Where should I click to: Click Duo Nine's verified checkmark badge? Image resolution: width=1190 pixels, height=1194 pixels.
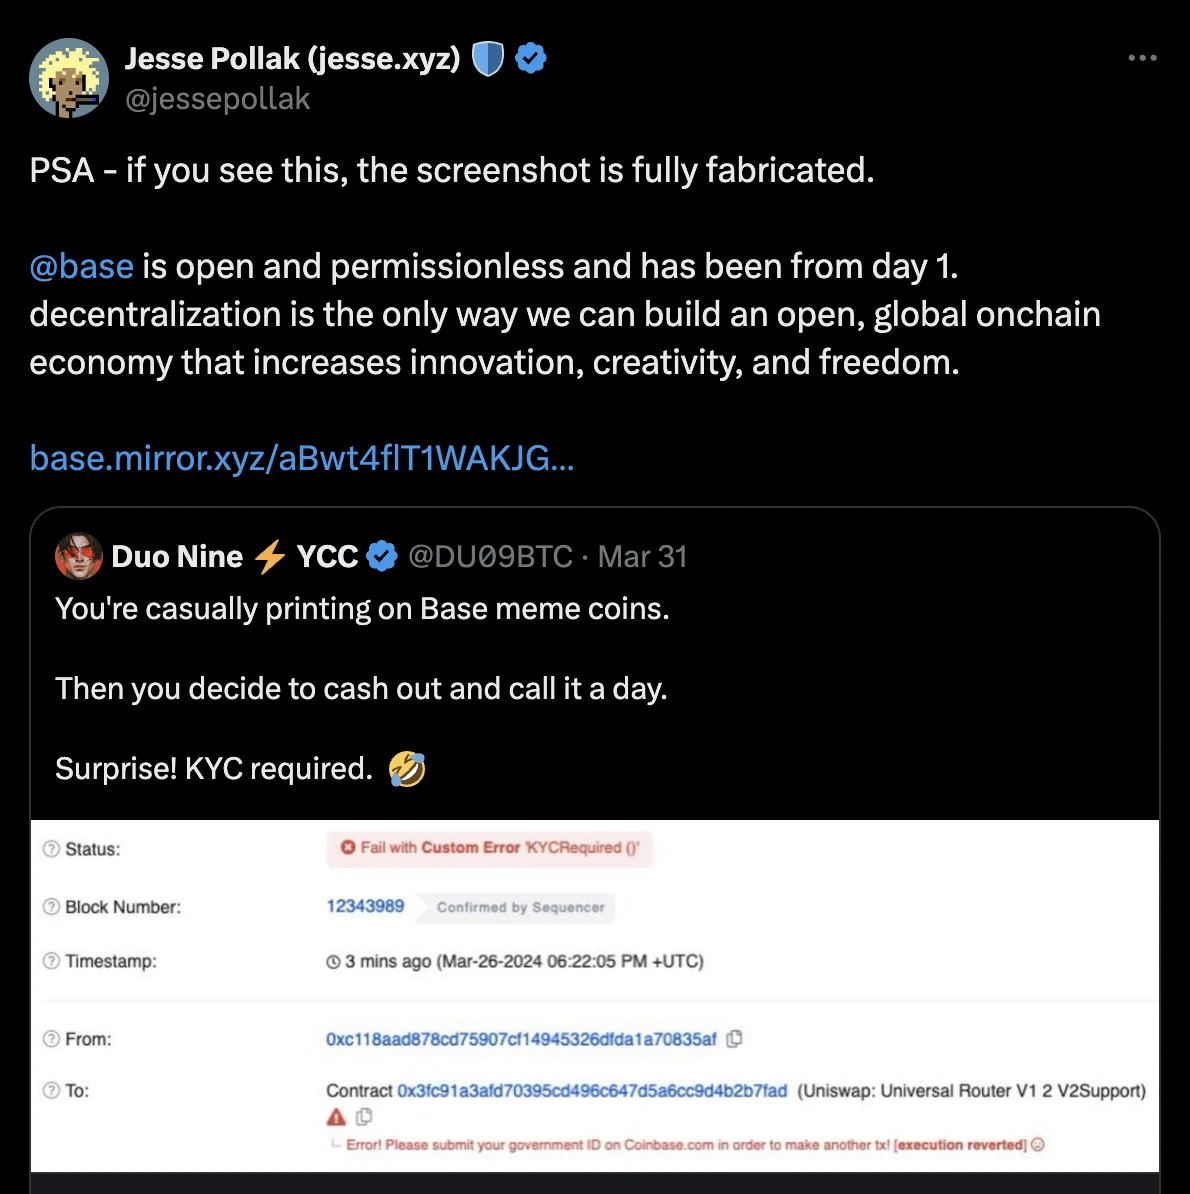(382, 556)
